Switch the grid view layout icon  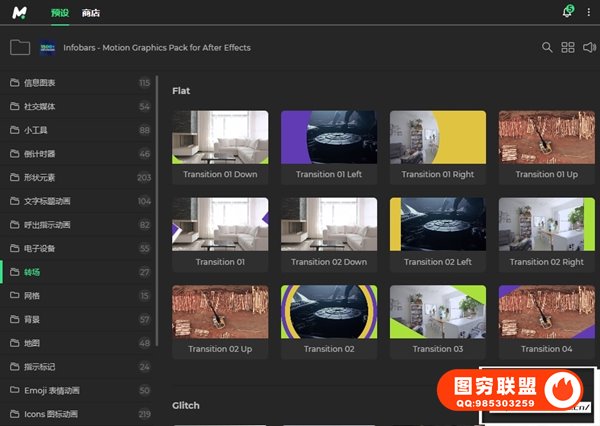click(x=568, y=47)
